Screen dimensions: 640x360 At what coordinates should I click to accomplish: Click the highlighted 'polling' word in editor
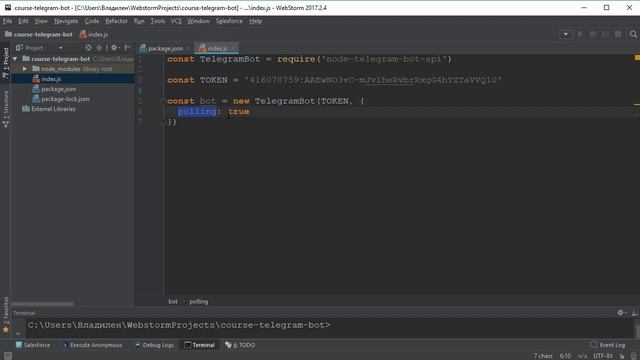tap(197, 111)
